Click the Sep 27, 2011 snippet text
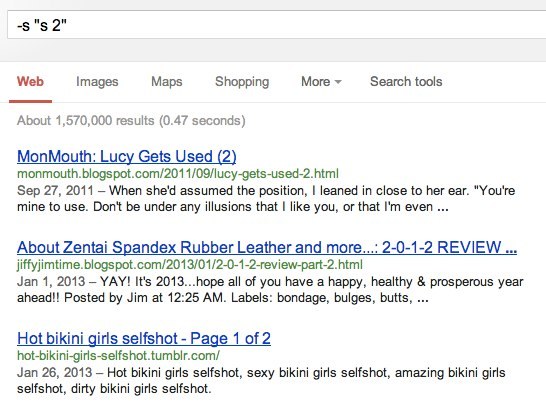 (55, 190)
